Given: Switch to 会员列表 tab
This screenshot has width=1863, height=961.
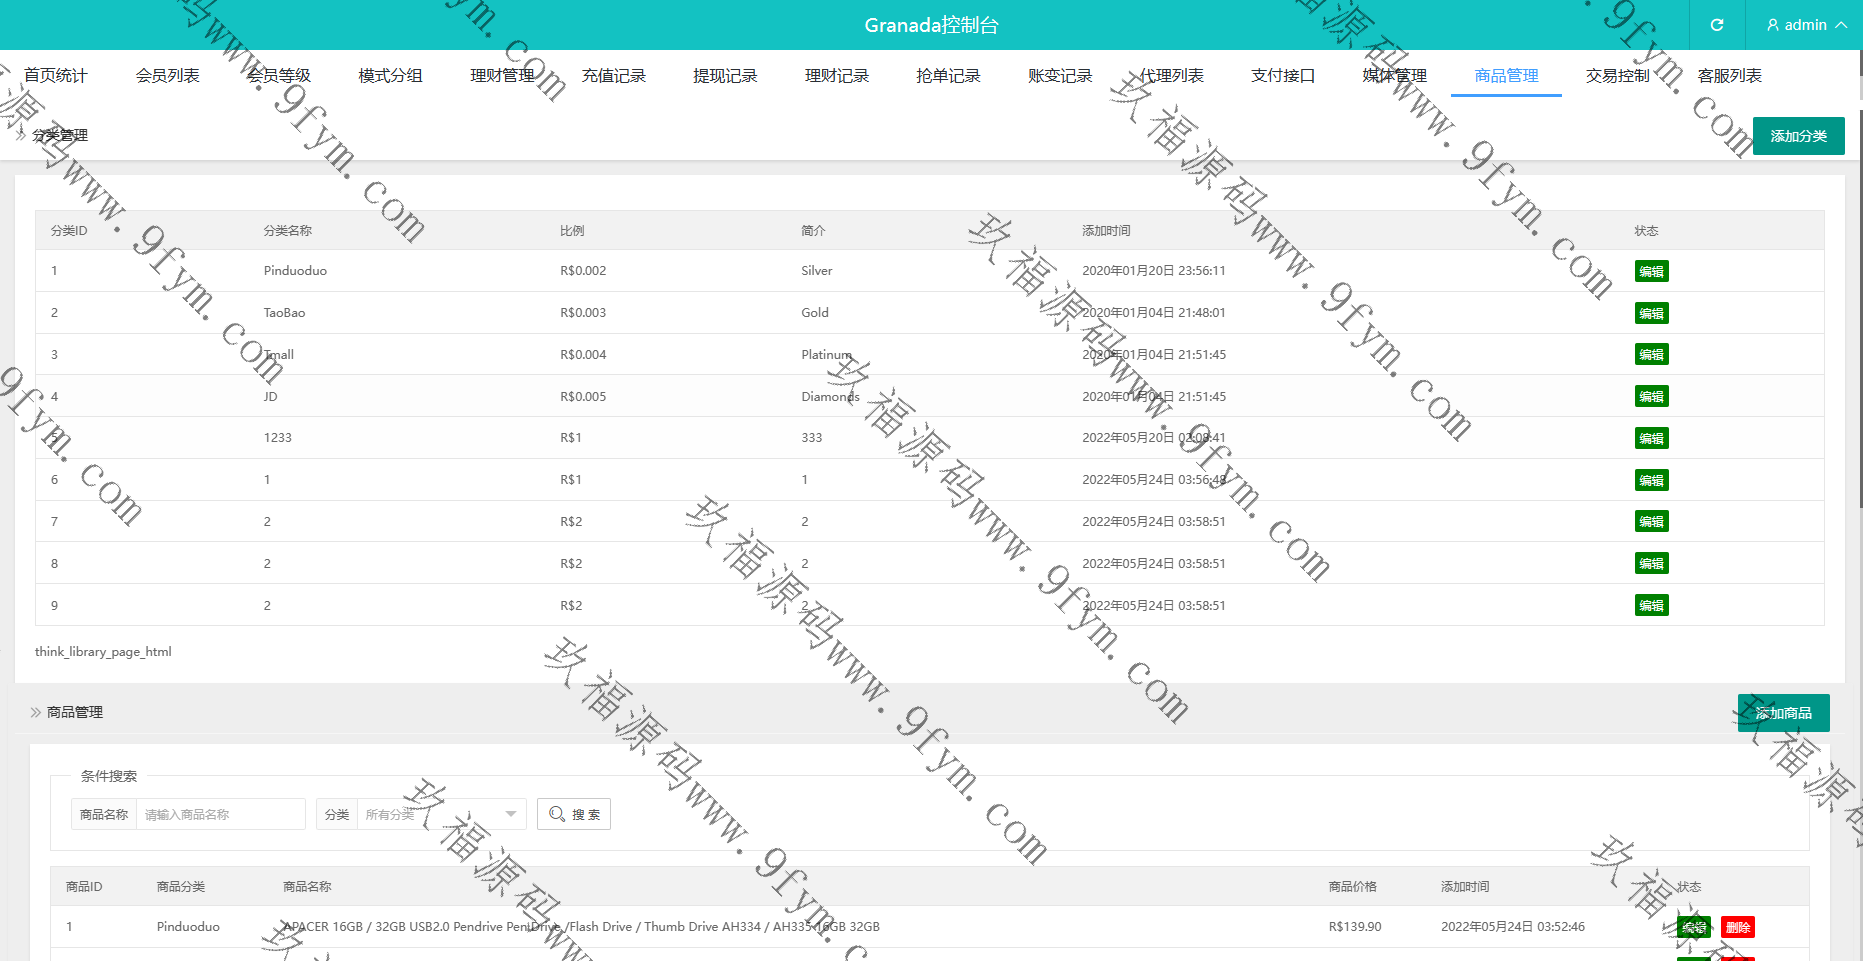Looking at the screenshot, I should click(x=167, y=76).
